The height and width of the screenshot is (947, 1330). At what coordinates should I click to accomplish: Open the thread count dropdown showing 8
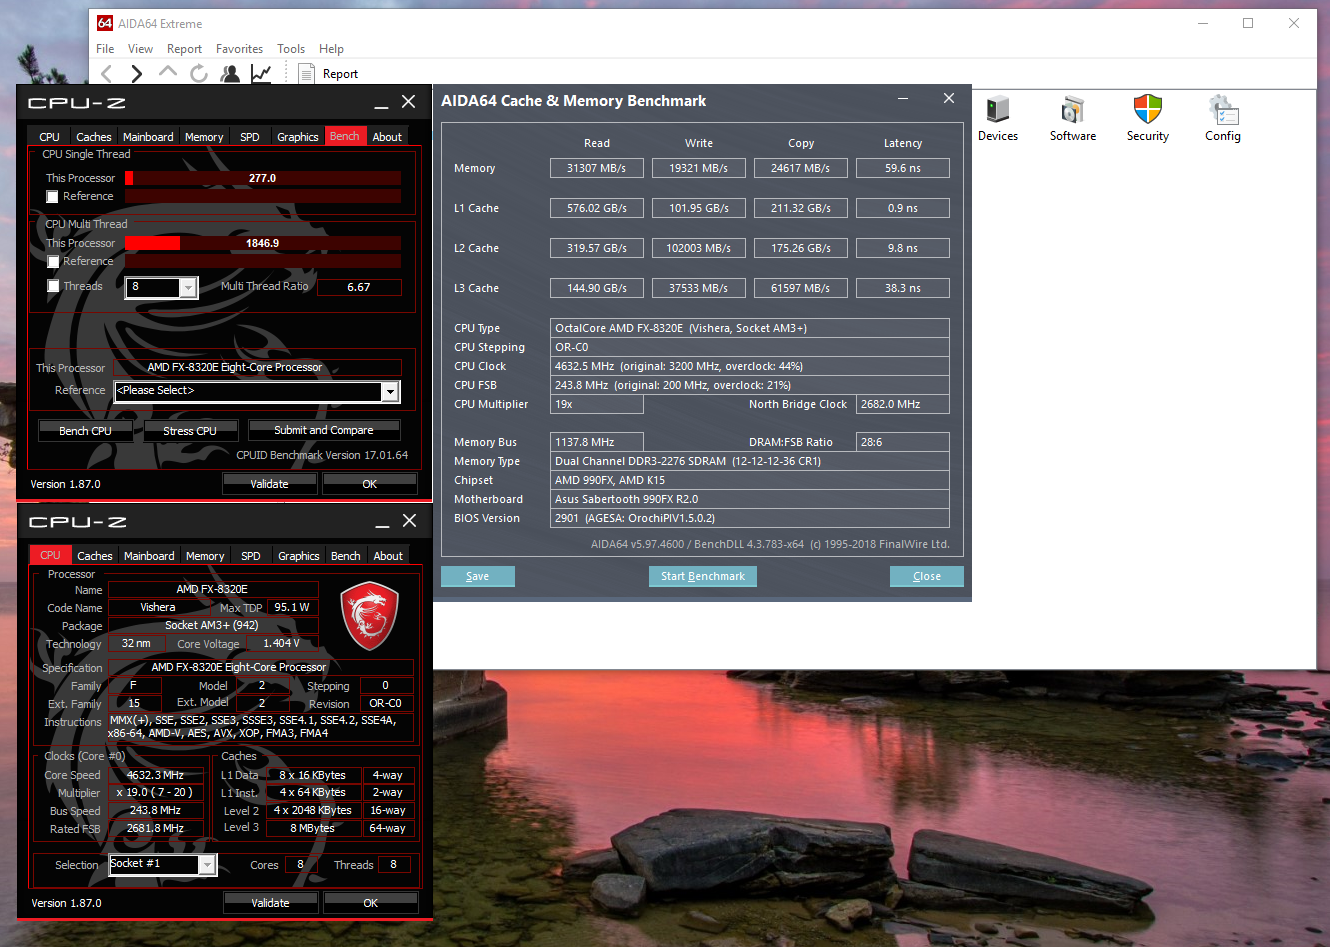pyautogui.click(x=161, y=287)
